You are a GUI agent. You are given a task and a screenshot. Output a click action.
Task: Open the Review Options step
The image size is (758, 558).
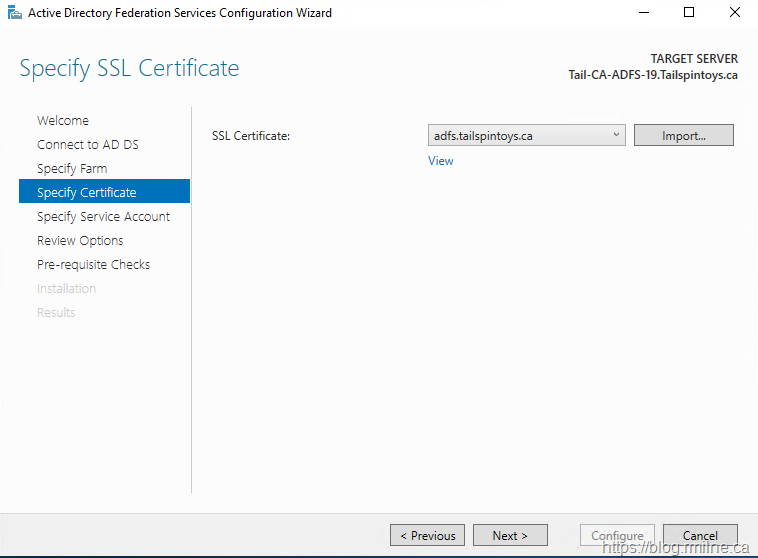[80, 240]
